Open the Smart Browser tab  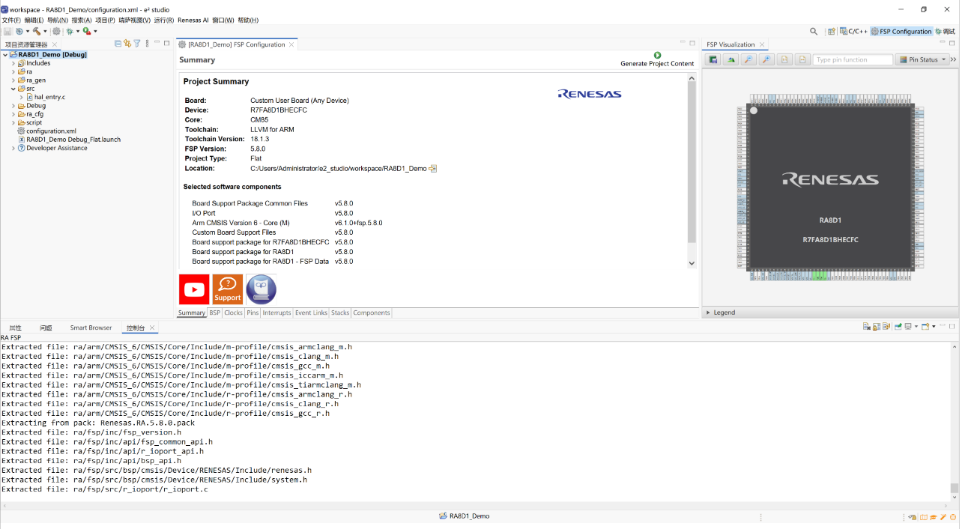[91, 328]
